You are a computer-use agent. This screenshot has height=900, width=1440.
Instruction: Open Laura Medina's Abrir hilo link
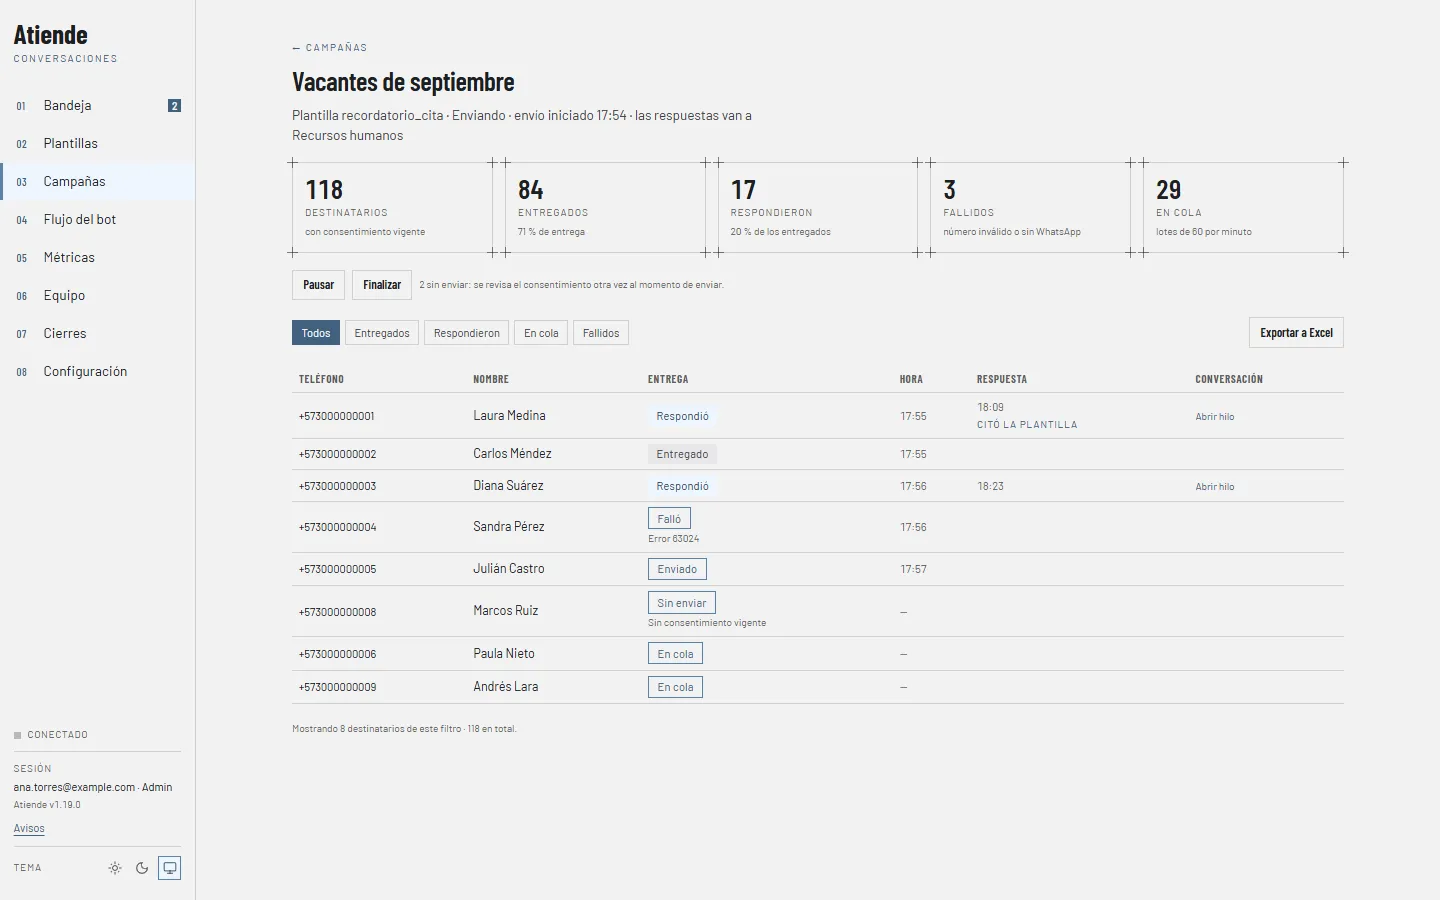tap(1215, 417)
